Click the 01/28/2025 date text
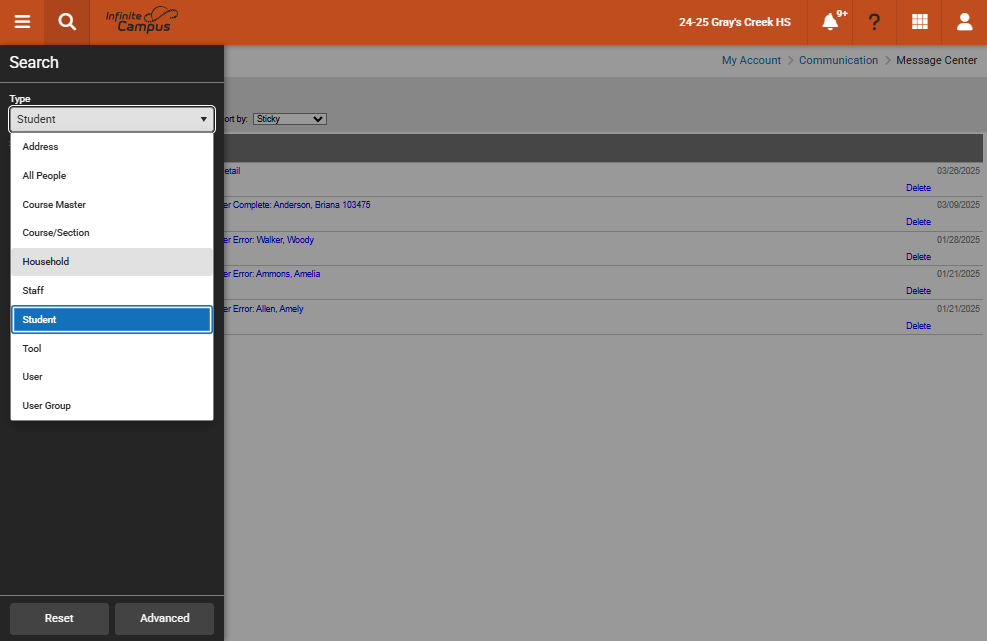 coord(958,240)
